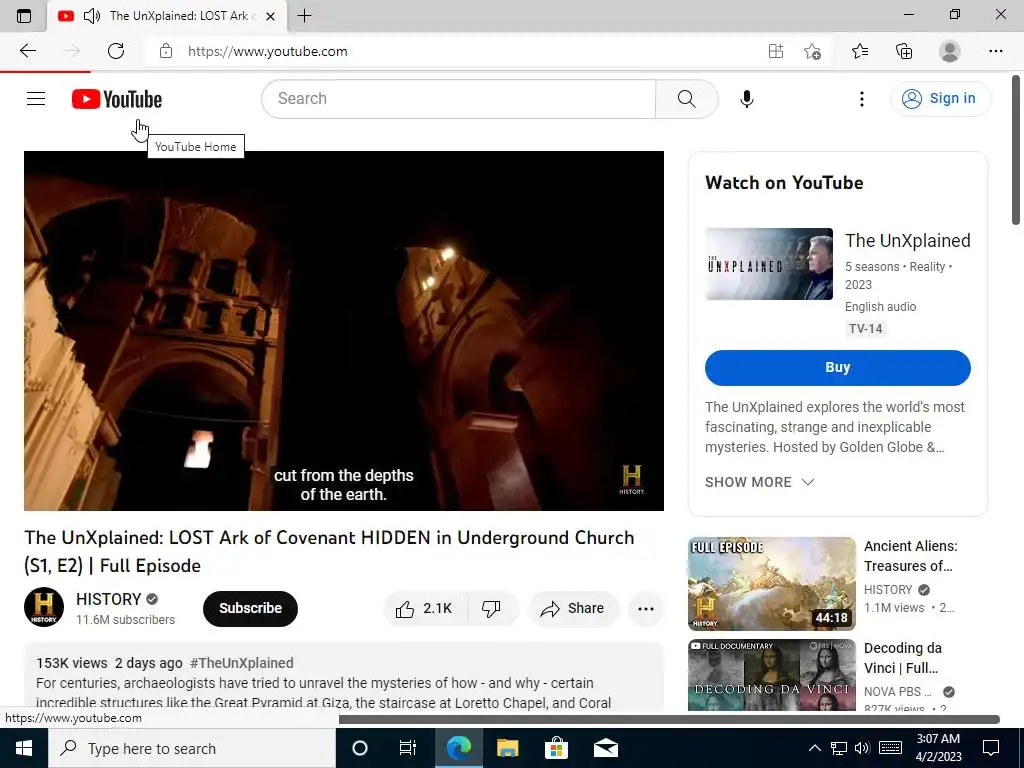Add this page to favorites star-plus icon
1024x768 pixels.
[812, 51]
